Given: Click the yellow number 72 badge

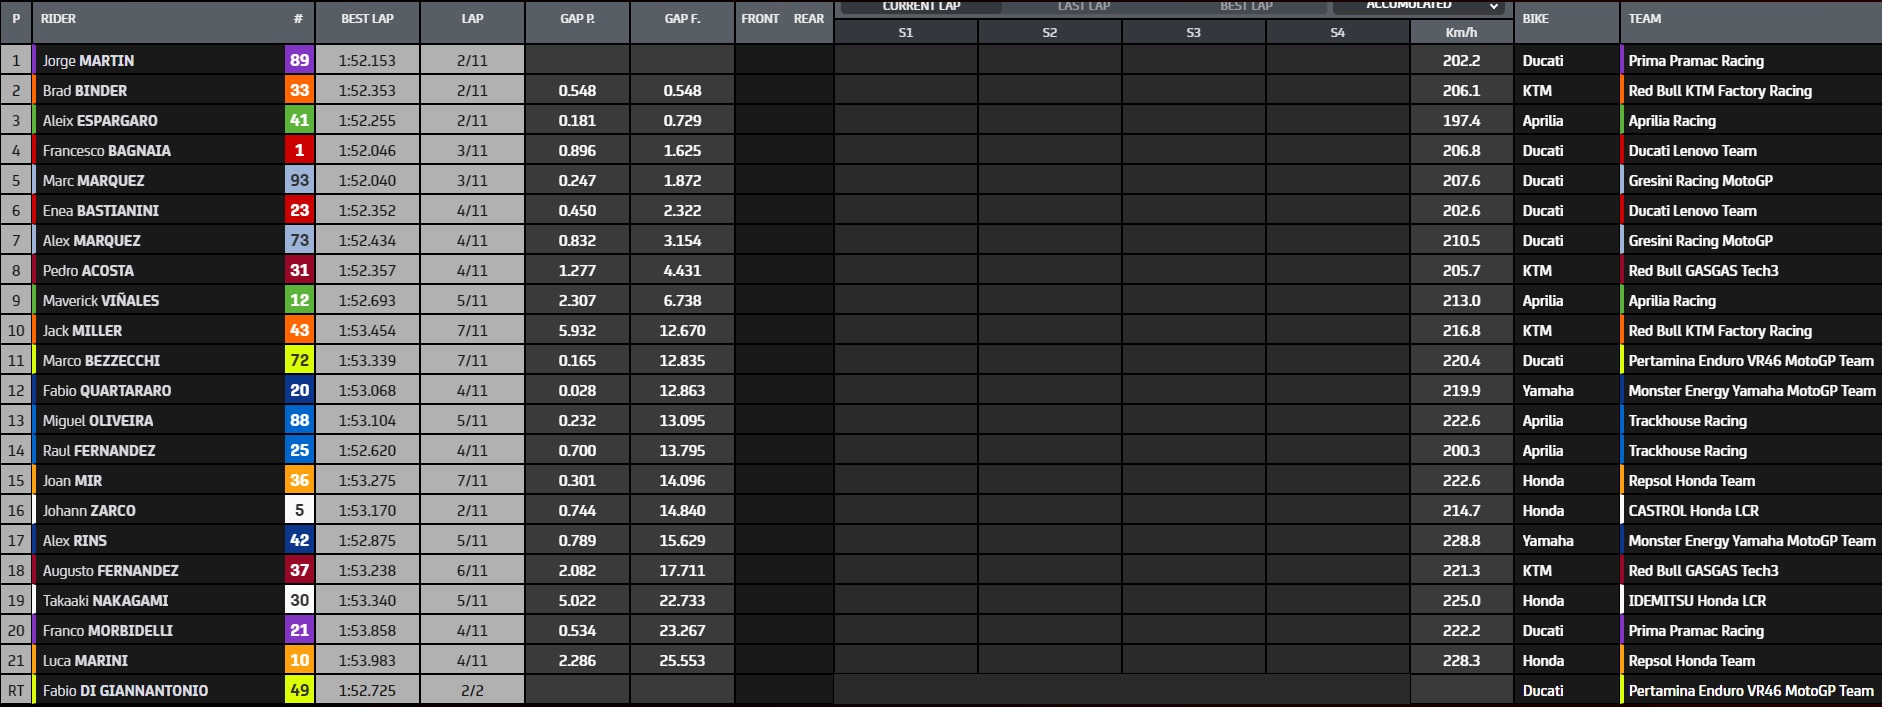Looking at the screenshot, I should (299, 360).
